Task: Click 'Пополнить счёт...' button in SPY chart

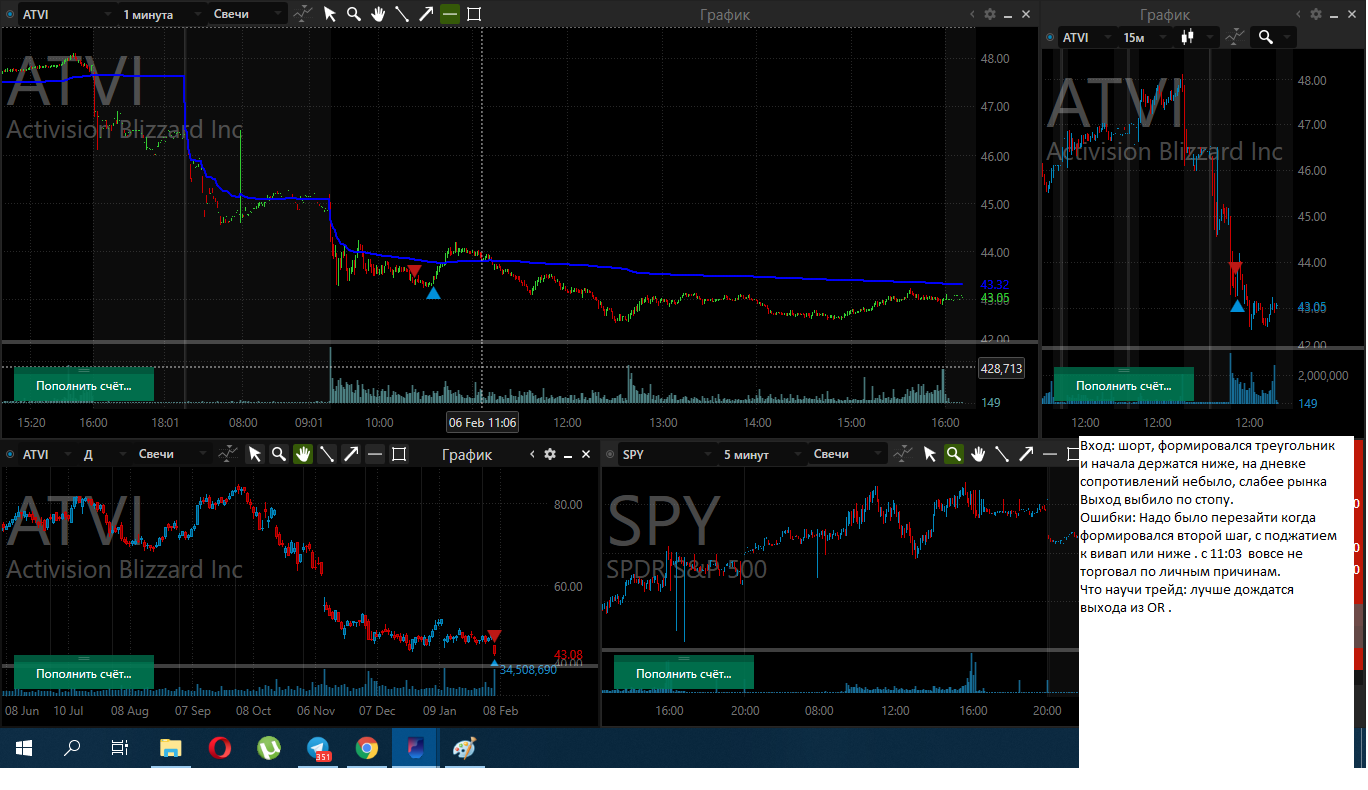Action: 684,673
